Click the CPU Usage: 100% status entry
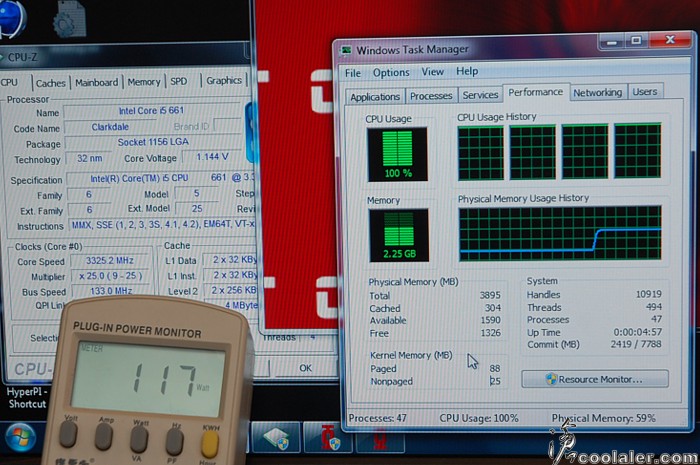Screen dimensions: 700x465 479,418
